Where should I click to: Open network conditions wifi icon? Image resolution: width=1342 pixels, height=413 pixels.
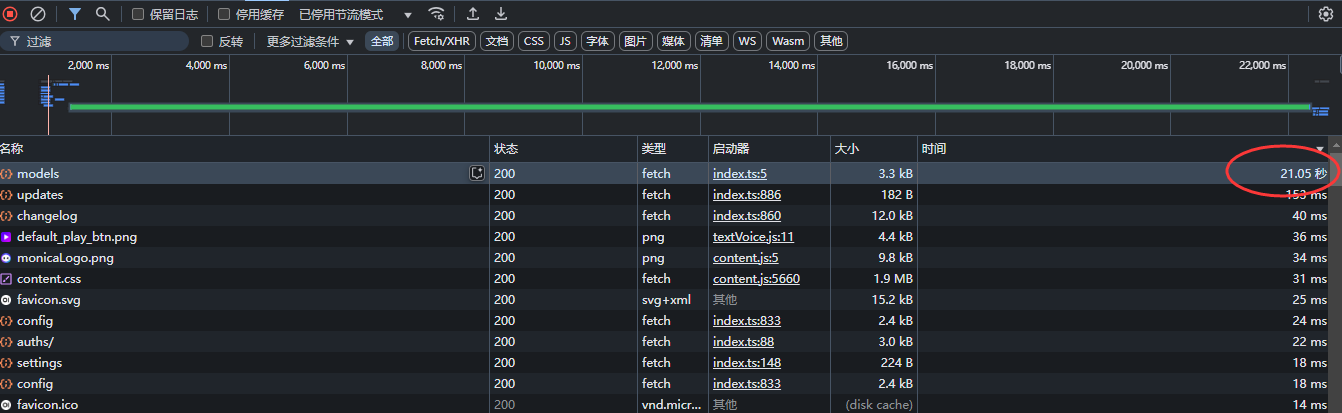click(x=436, y=14)
